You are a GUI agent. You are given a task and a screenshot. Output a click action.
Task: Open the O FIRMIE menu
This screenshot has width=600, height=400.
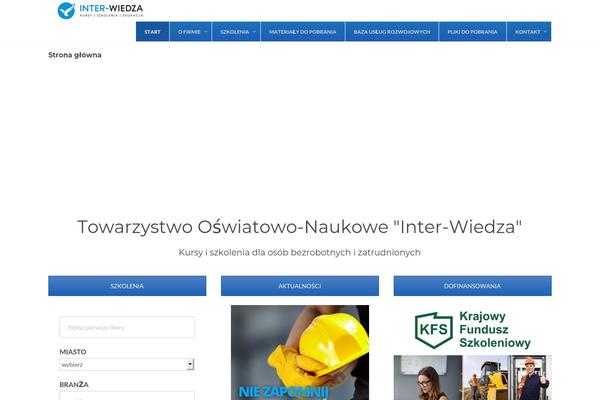tap(189, 32)
